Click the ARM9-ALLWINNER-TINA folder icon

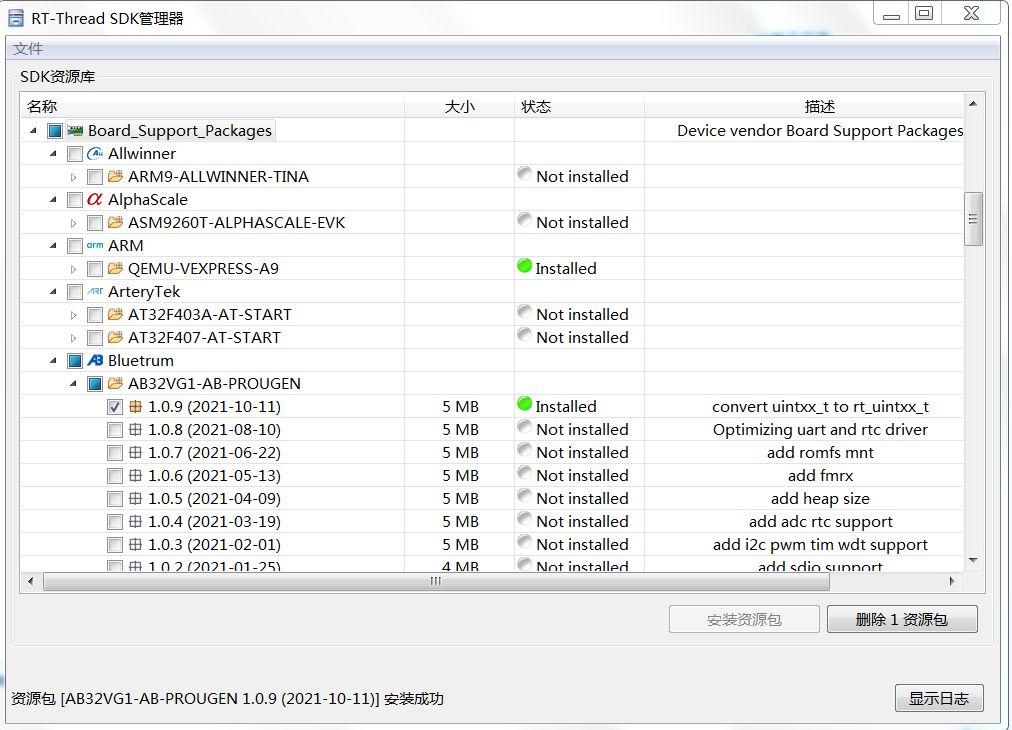tap(116, 176)
